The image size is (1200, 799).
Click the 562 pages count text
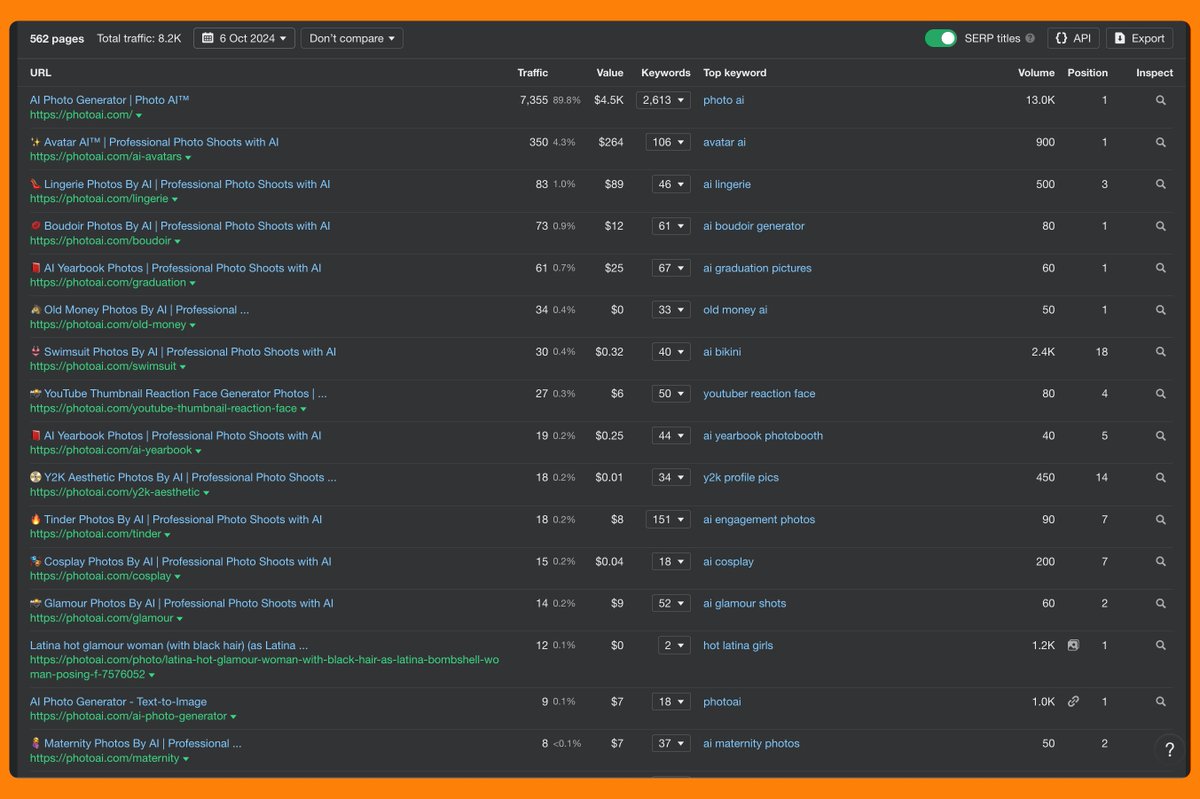57,38
